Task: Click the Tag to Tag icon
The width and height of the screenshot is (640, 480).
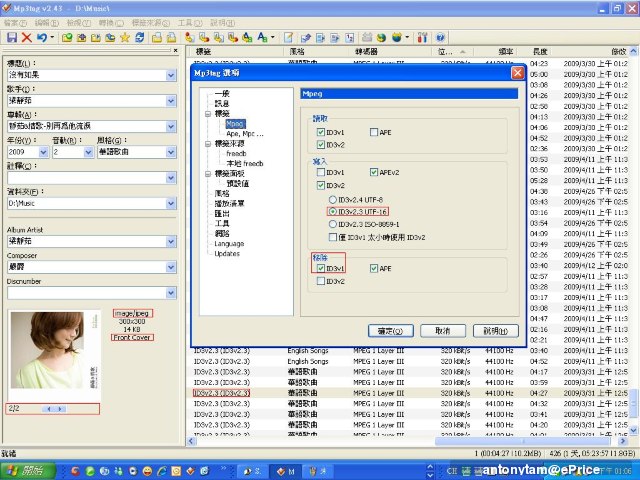Action: 247,38
